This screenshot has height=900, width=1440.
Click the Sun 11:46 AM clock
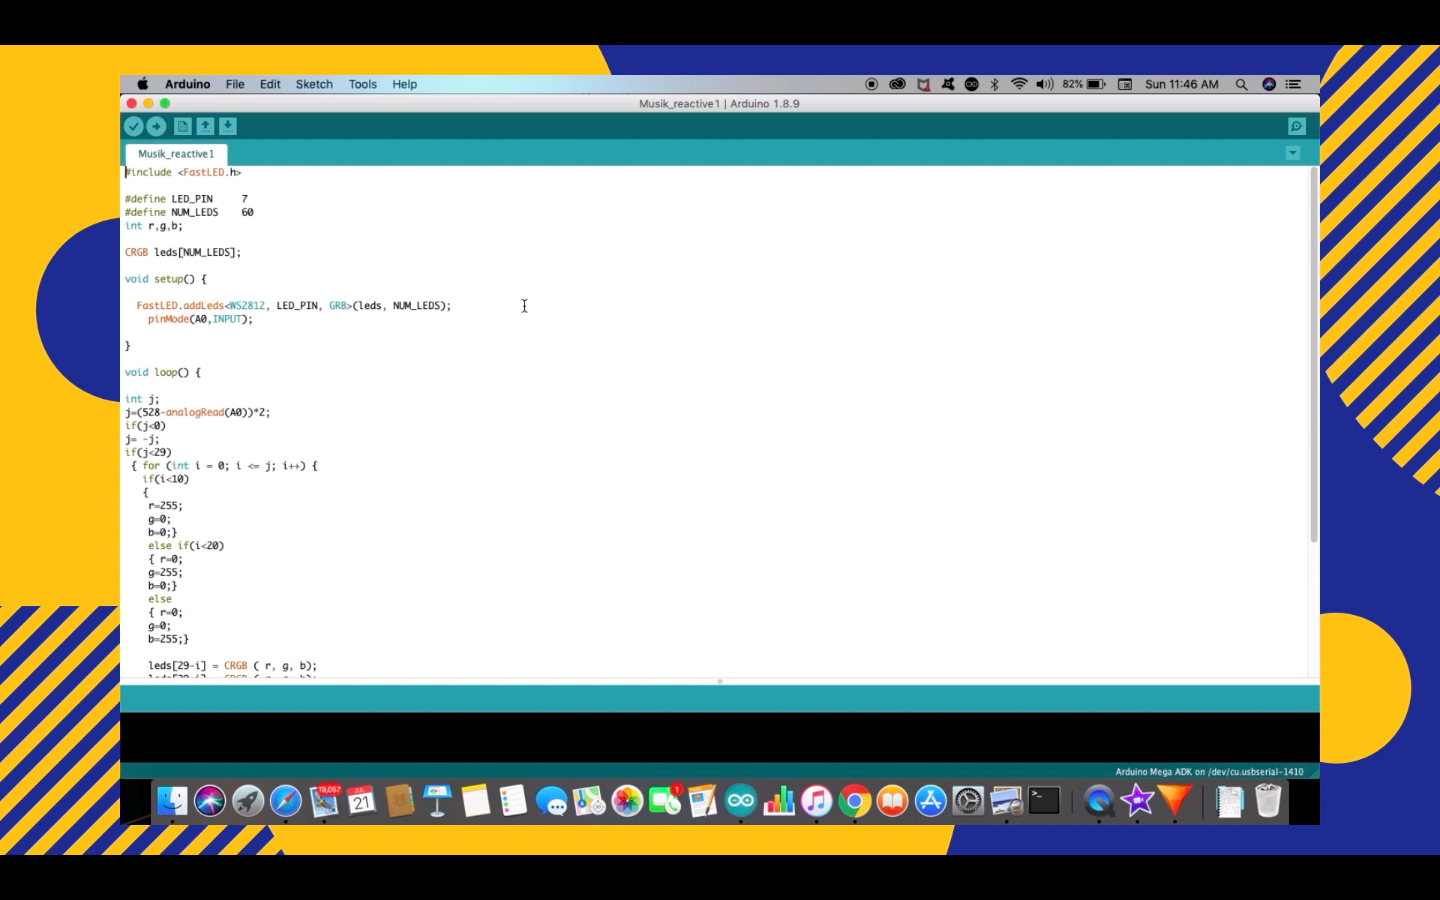(1182, 84)
